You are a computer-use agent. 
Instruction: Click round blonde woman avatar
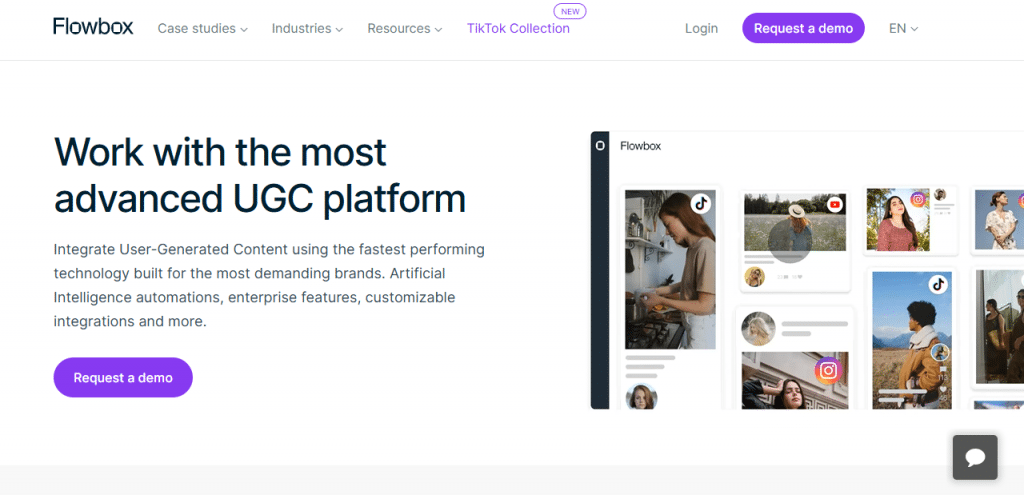[x=757, y=329]
